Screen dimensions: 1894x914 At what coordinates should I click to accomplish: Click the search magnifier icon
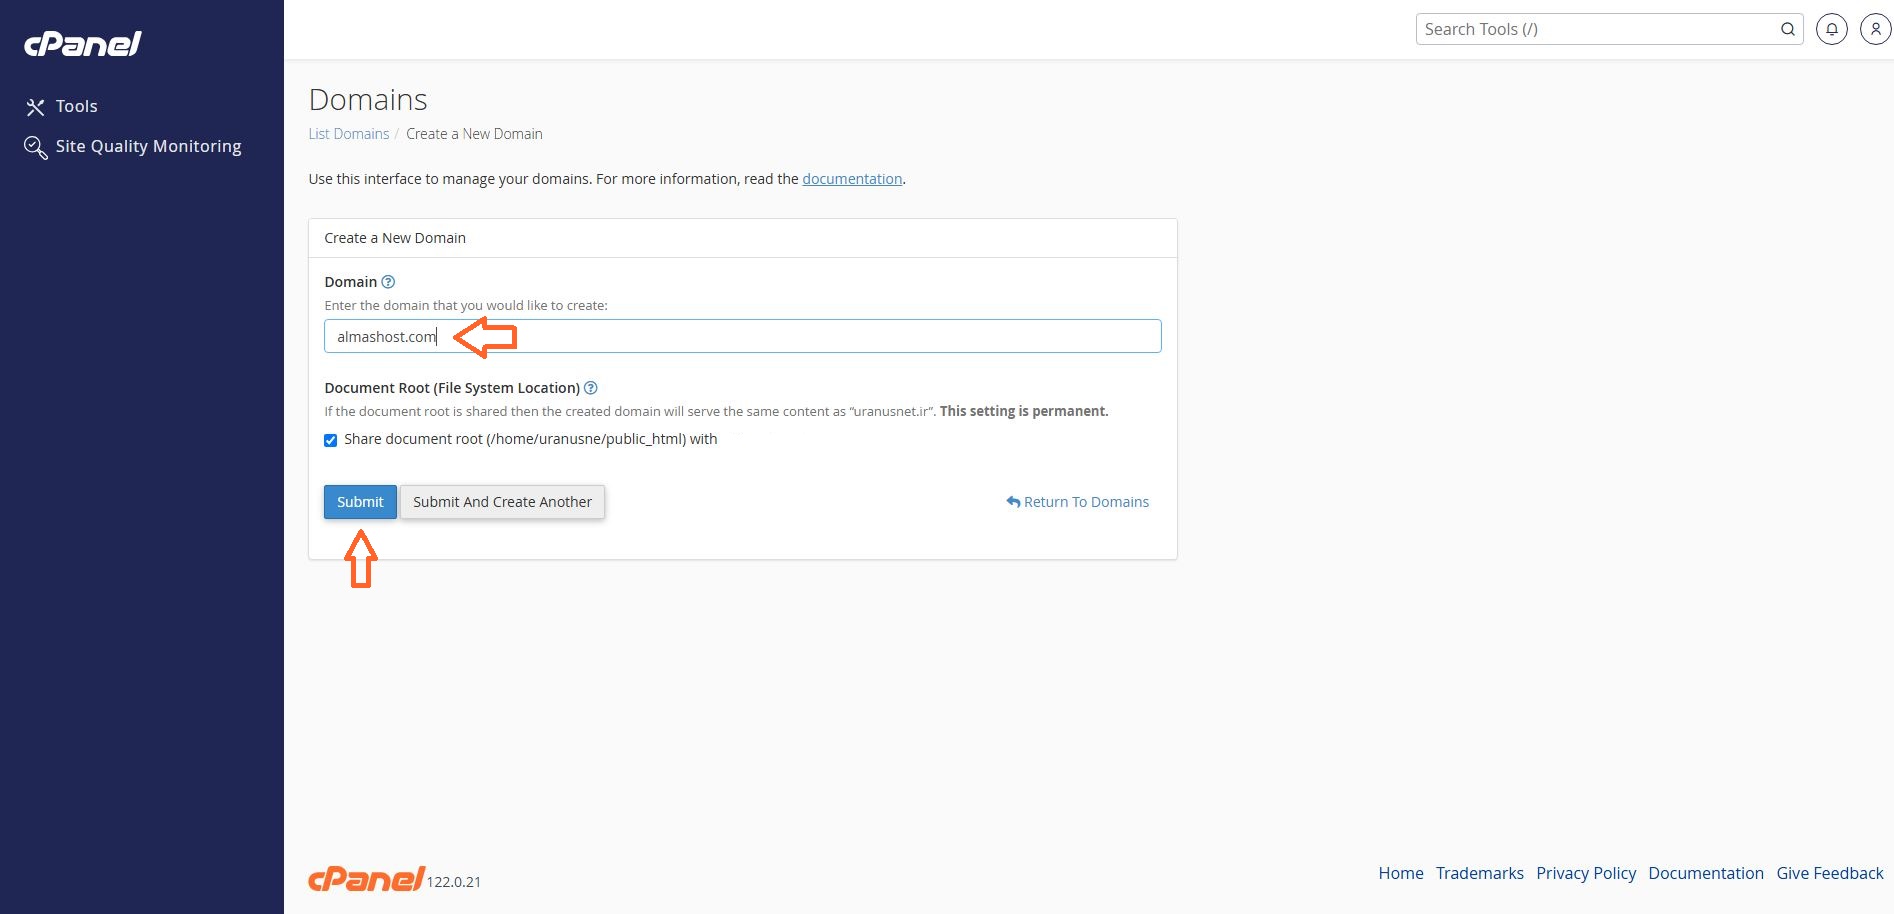pyautogui.click(x=1788, y=29)
